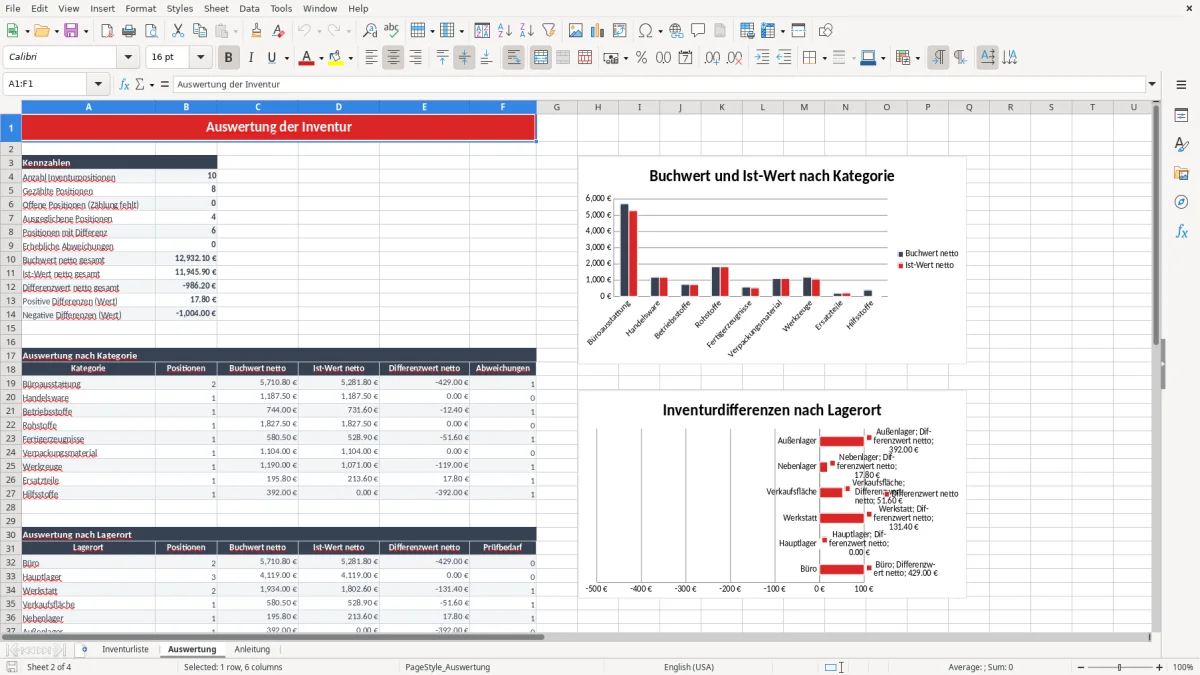Image resolution: width=1200 pixels, height=675 pixels.
Task: Open the sidebar Properties panel icon
Action: coord(1181,116)
